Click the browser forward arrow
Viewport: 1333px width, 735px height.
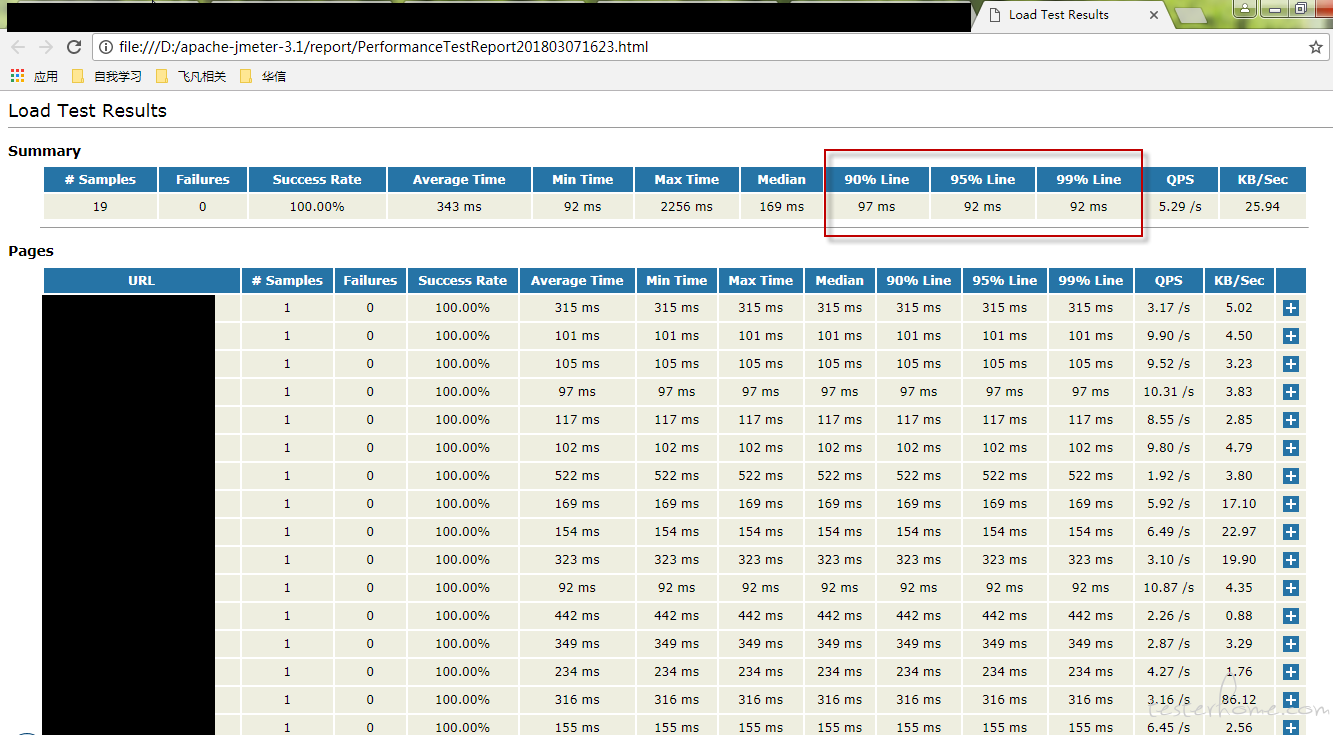click(46, 47)
